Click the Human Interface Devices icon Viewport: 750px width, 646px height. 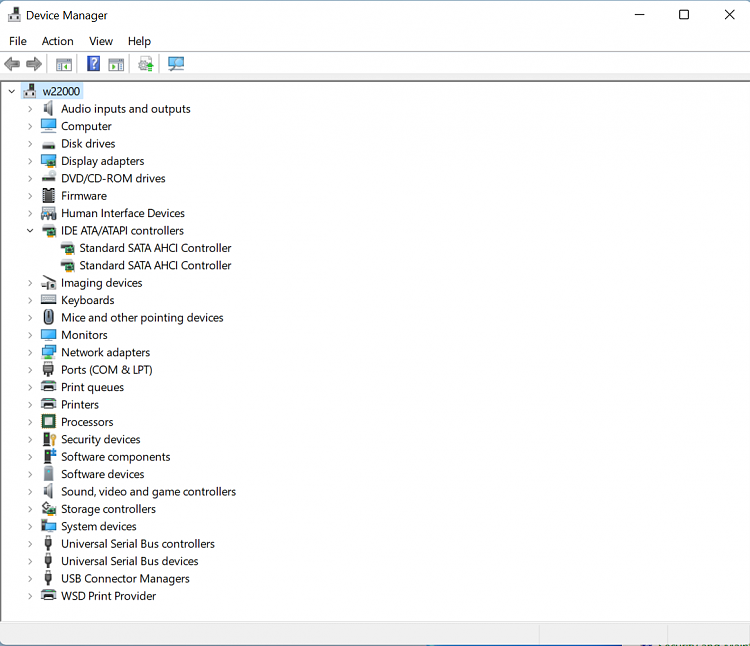point(48,213)
